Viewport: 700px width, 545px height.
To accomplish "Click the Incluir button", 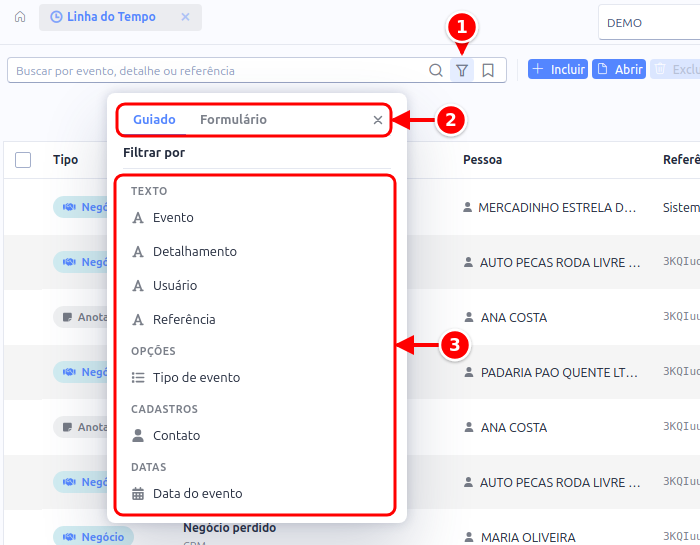I will click(558, 69).
